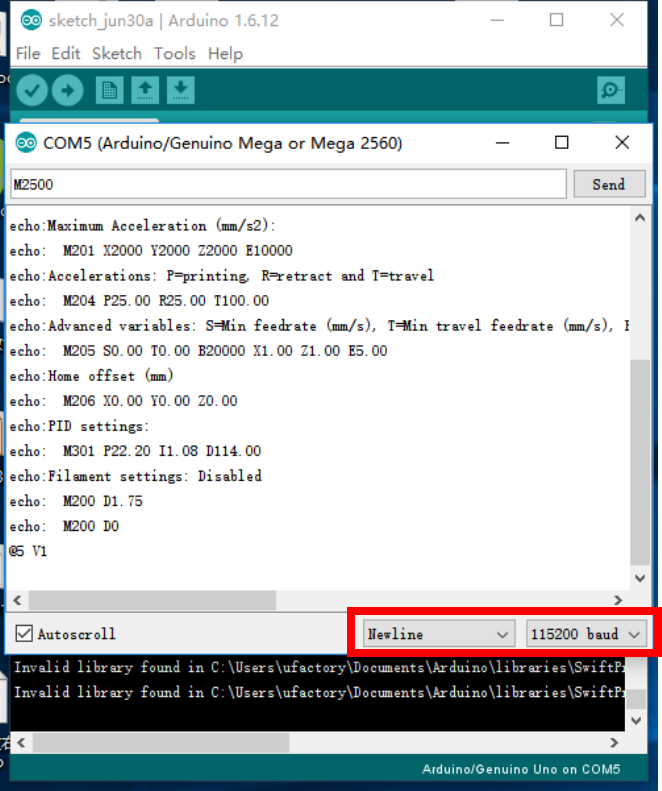This screenshot has height=791, width=662.
Task: Click serial output vertical scrollbar down arrow
Action: (640, 578)
